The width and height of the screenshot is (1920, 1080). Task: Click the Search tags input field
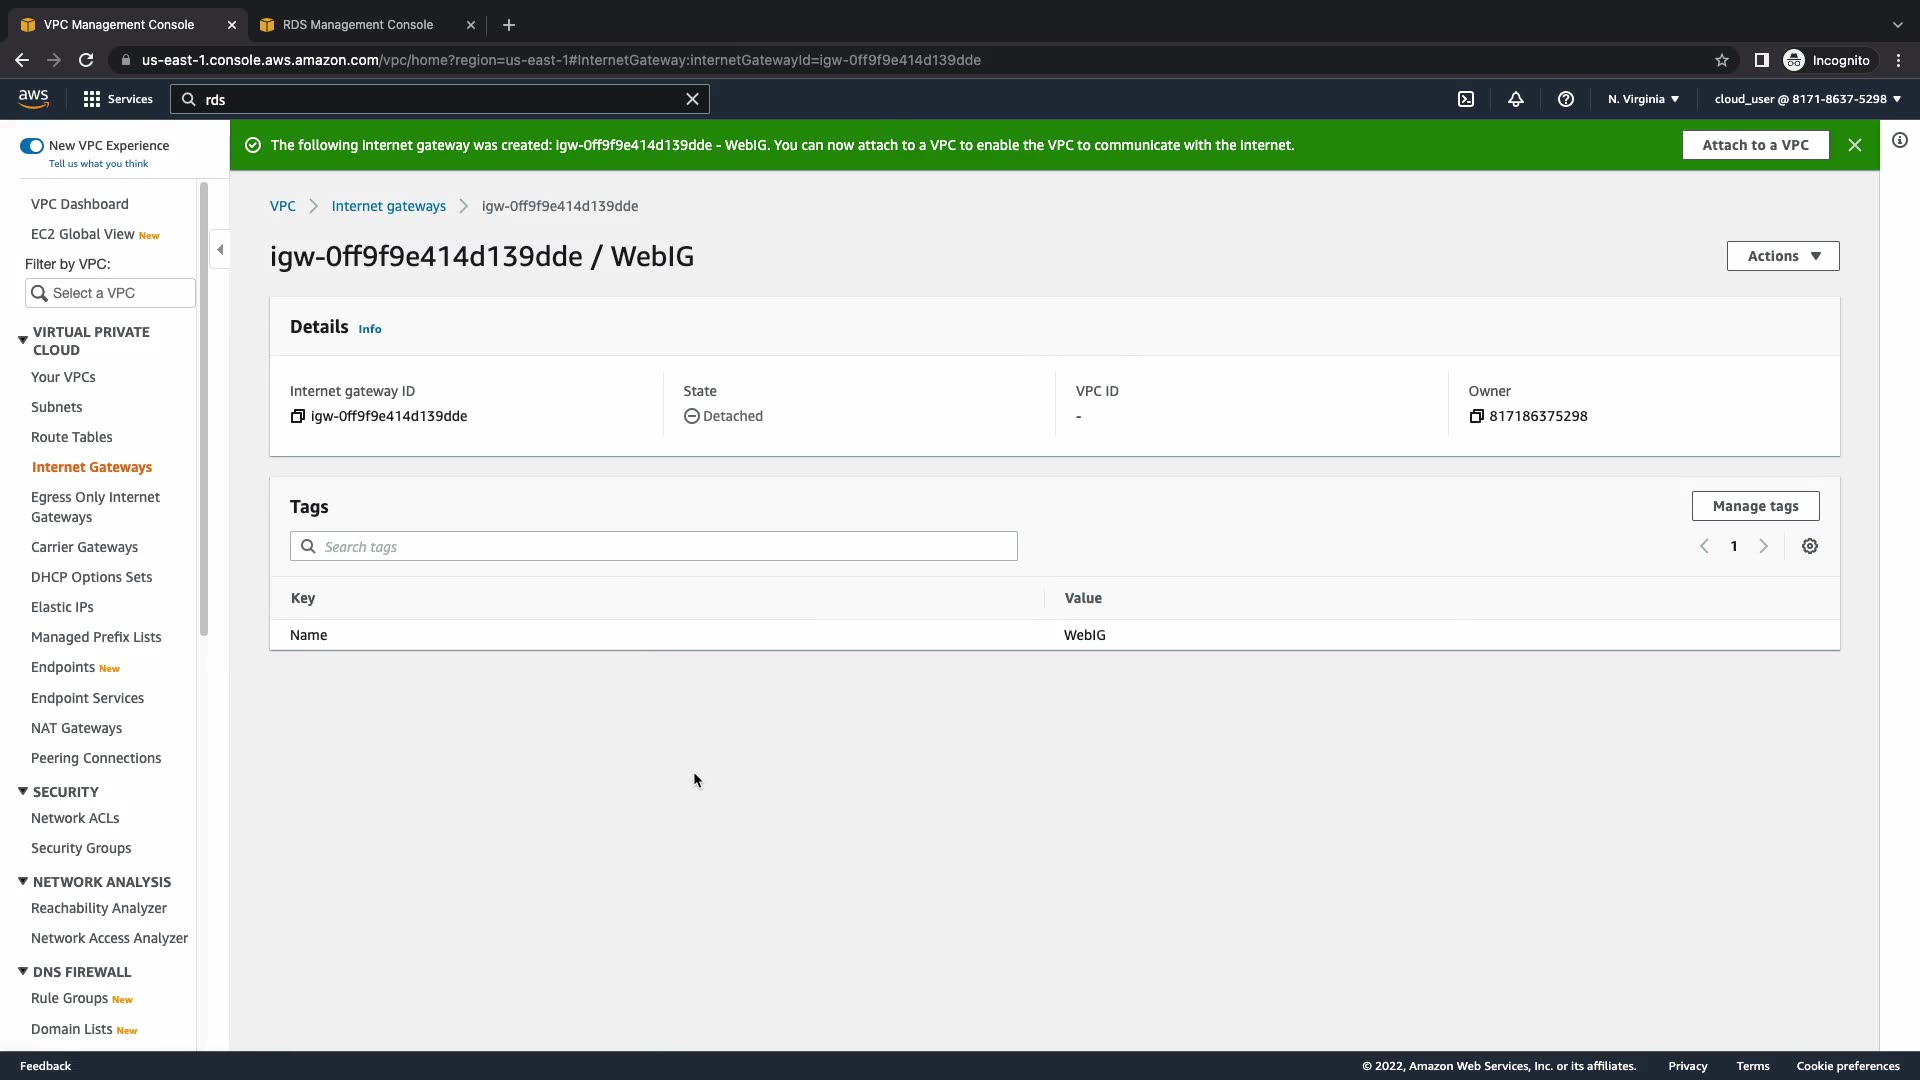(660, 546)
